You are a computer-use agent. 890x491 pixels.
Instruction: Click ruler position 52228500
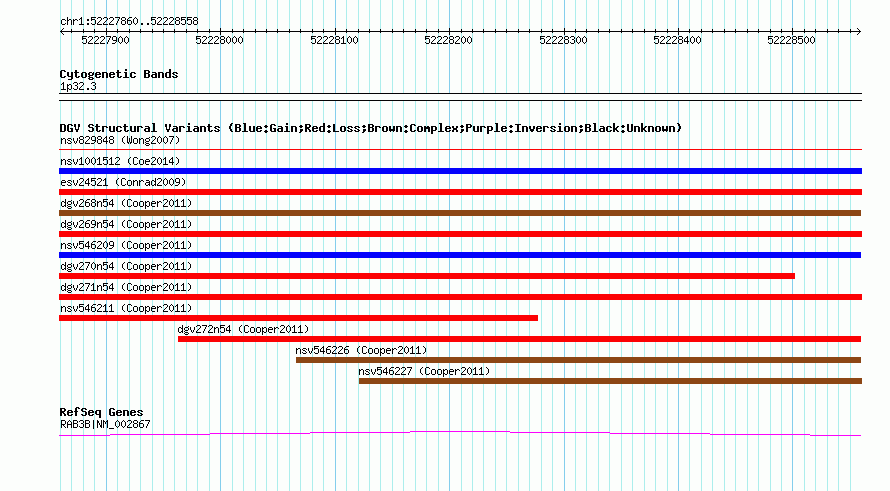791,40
